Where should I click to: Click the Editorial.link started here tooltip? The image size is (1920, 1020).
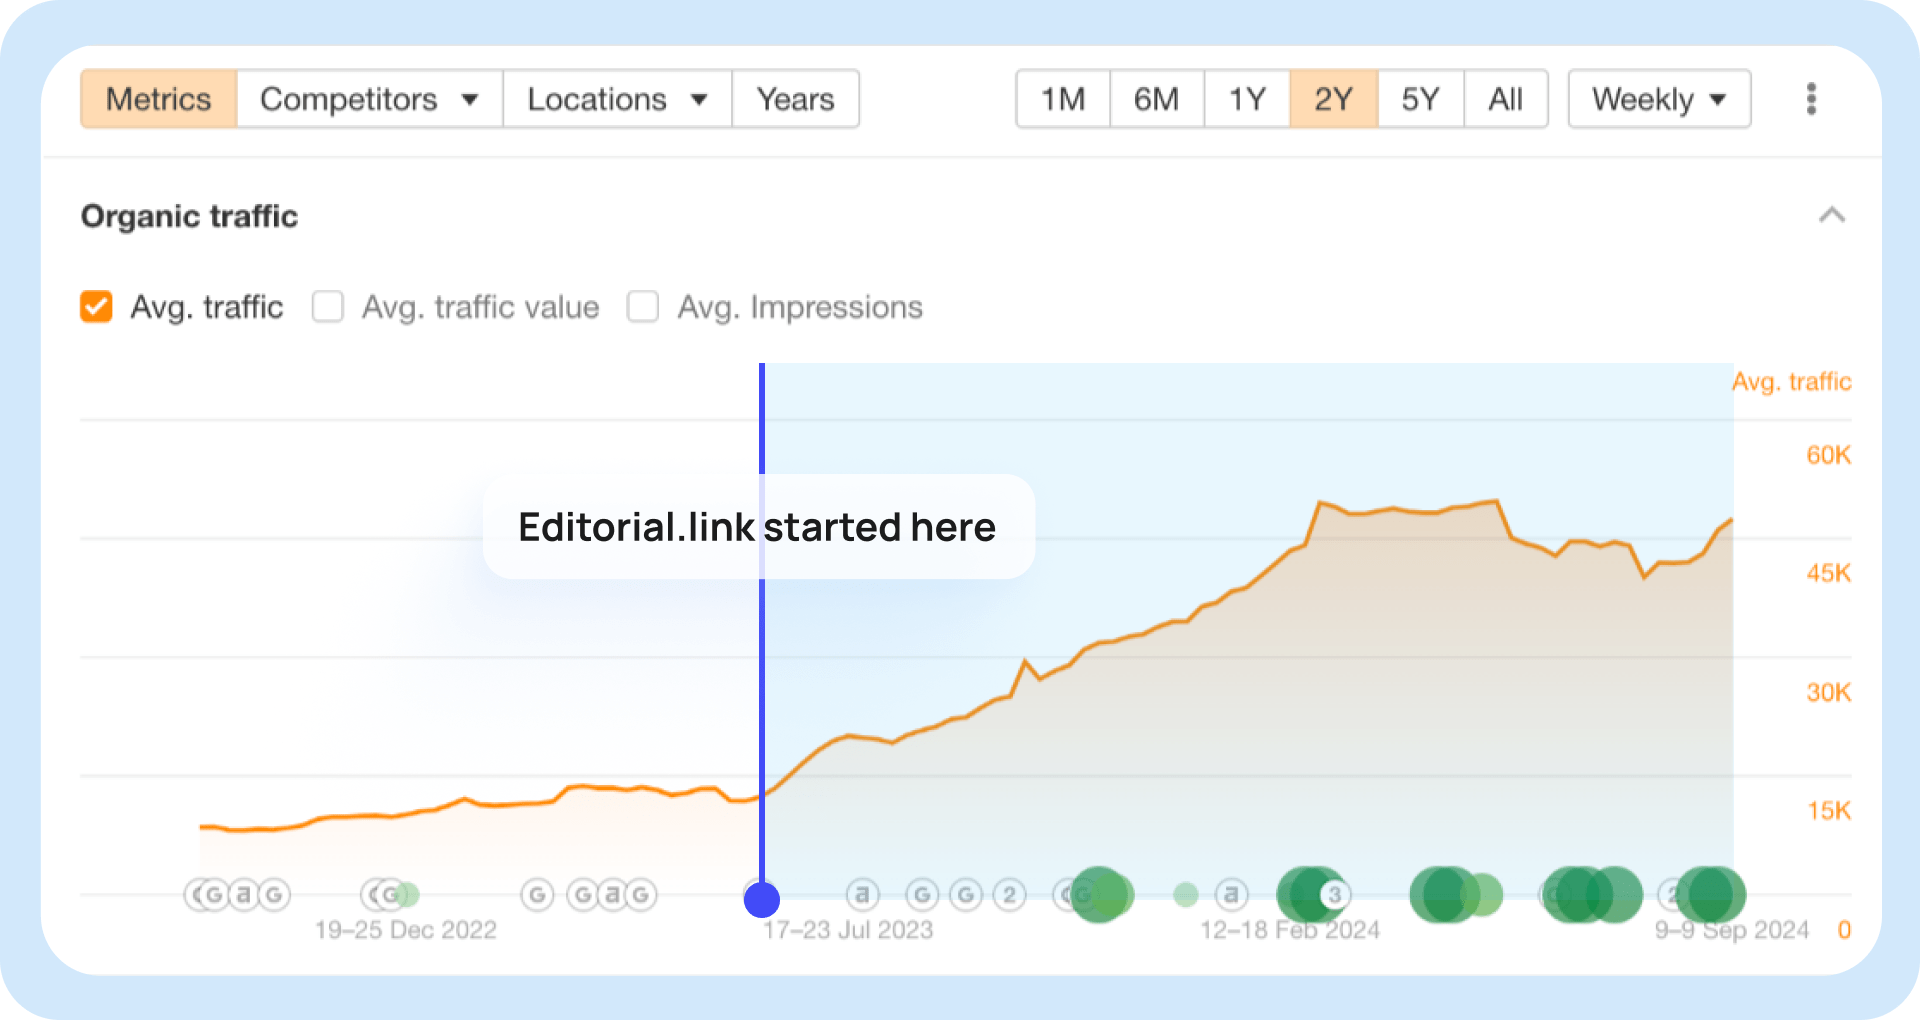coord(758,527)
